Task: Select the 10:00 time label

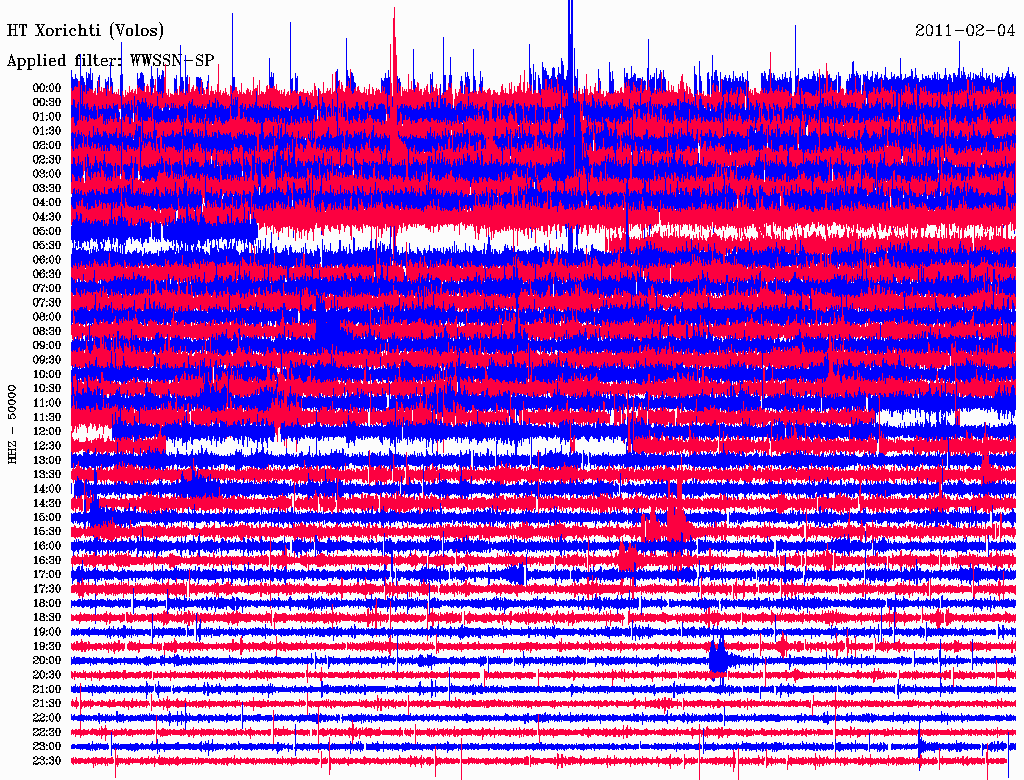Action: 47,374
